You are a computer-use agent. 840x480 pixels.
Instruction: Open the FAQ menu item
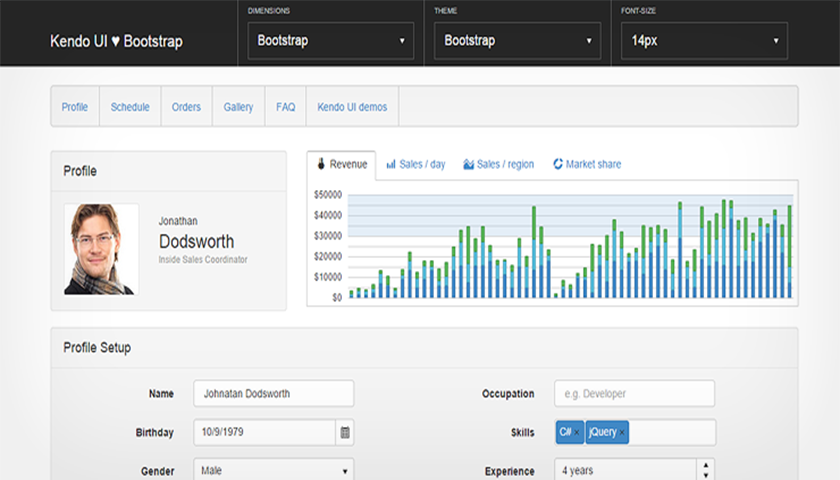285,107
